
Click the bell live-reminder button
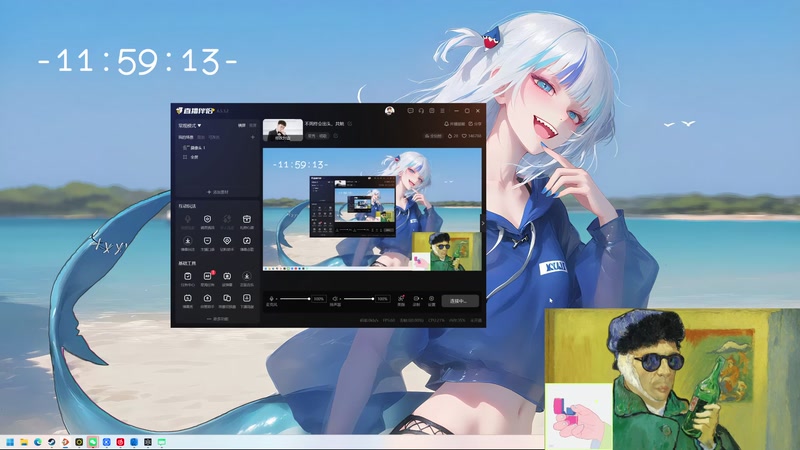tap(454, 124)
